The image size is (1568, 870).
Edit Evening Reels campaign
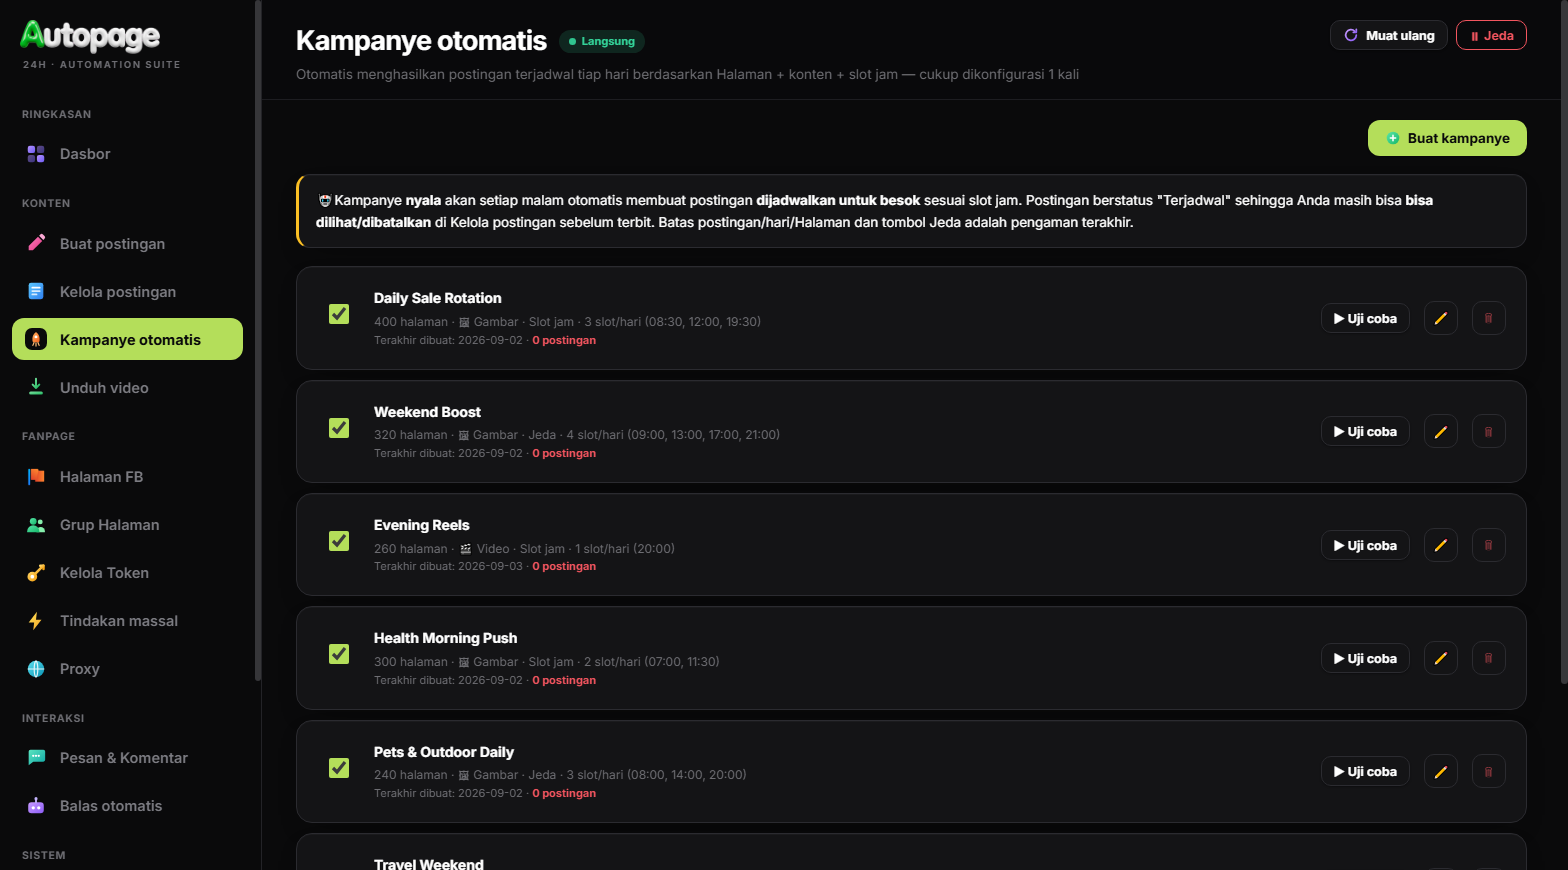pyautogui.click(x=1440, y=545)
